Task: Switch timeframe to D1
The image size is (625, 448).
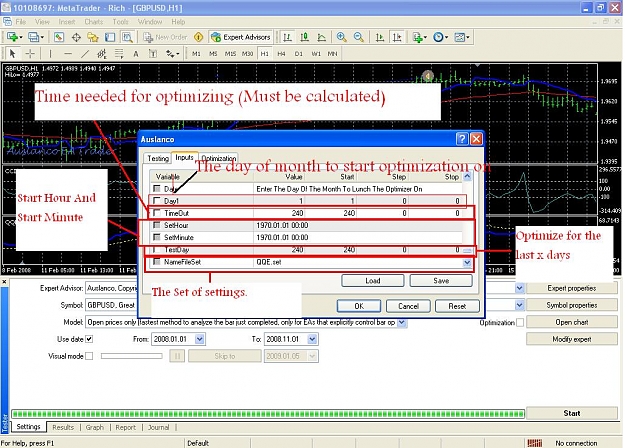Action: [x=299, y=53]
